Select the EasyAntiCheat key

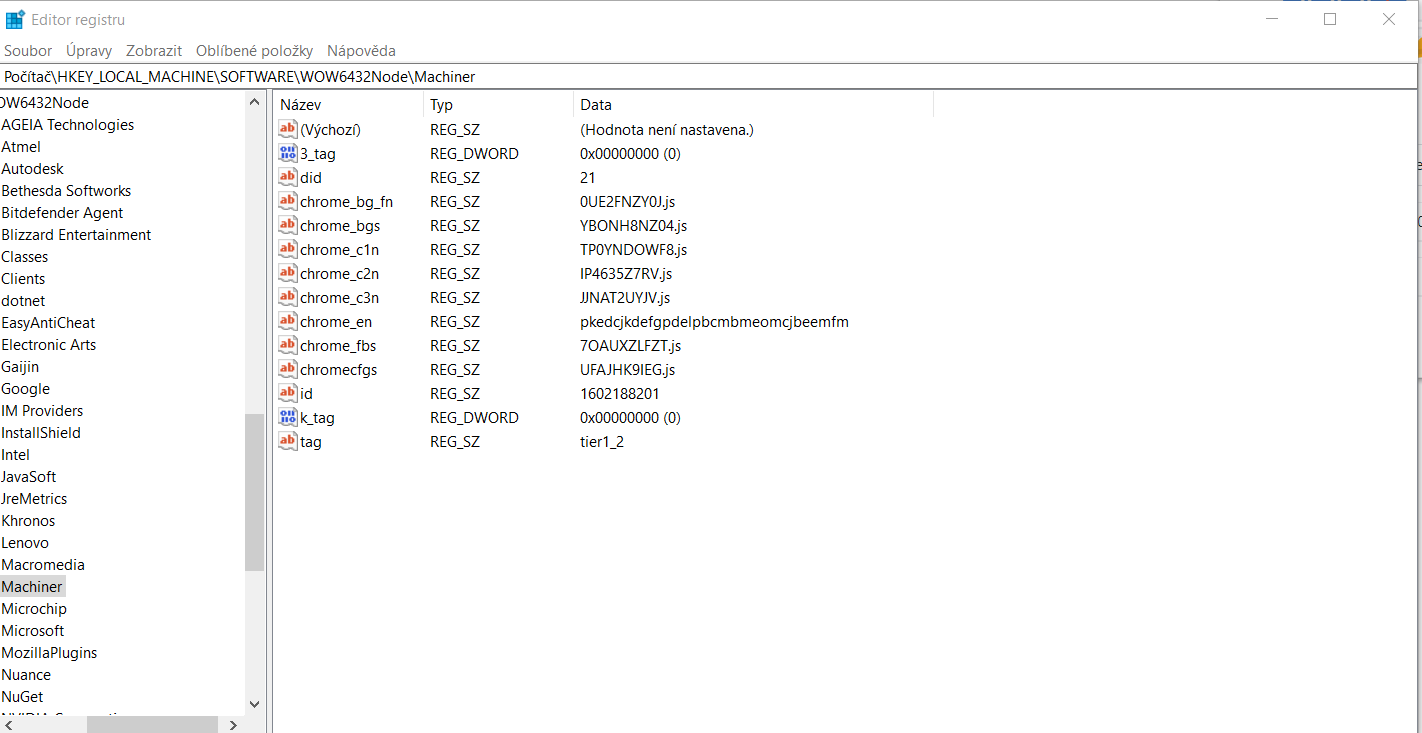[x=48, y=323]
